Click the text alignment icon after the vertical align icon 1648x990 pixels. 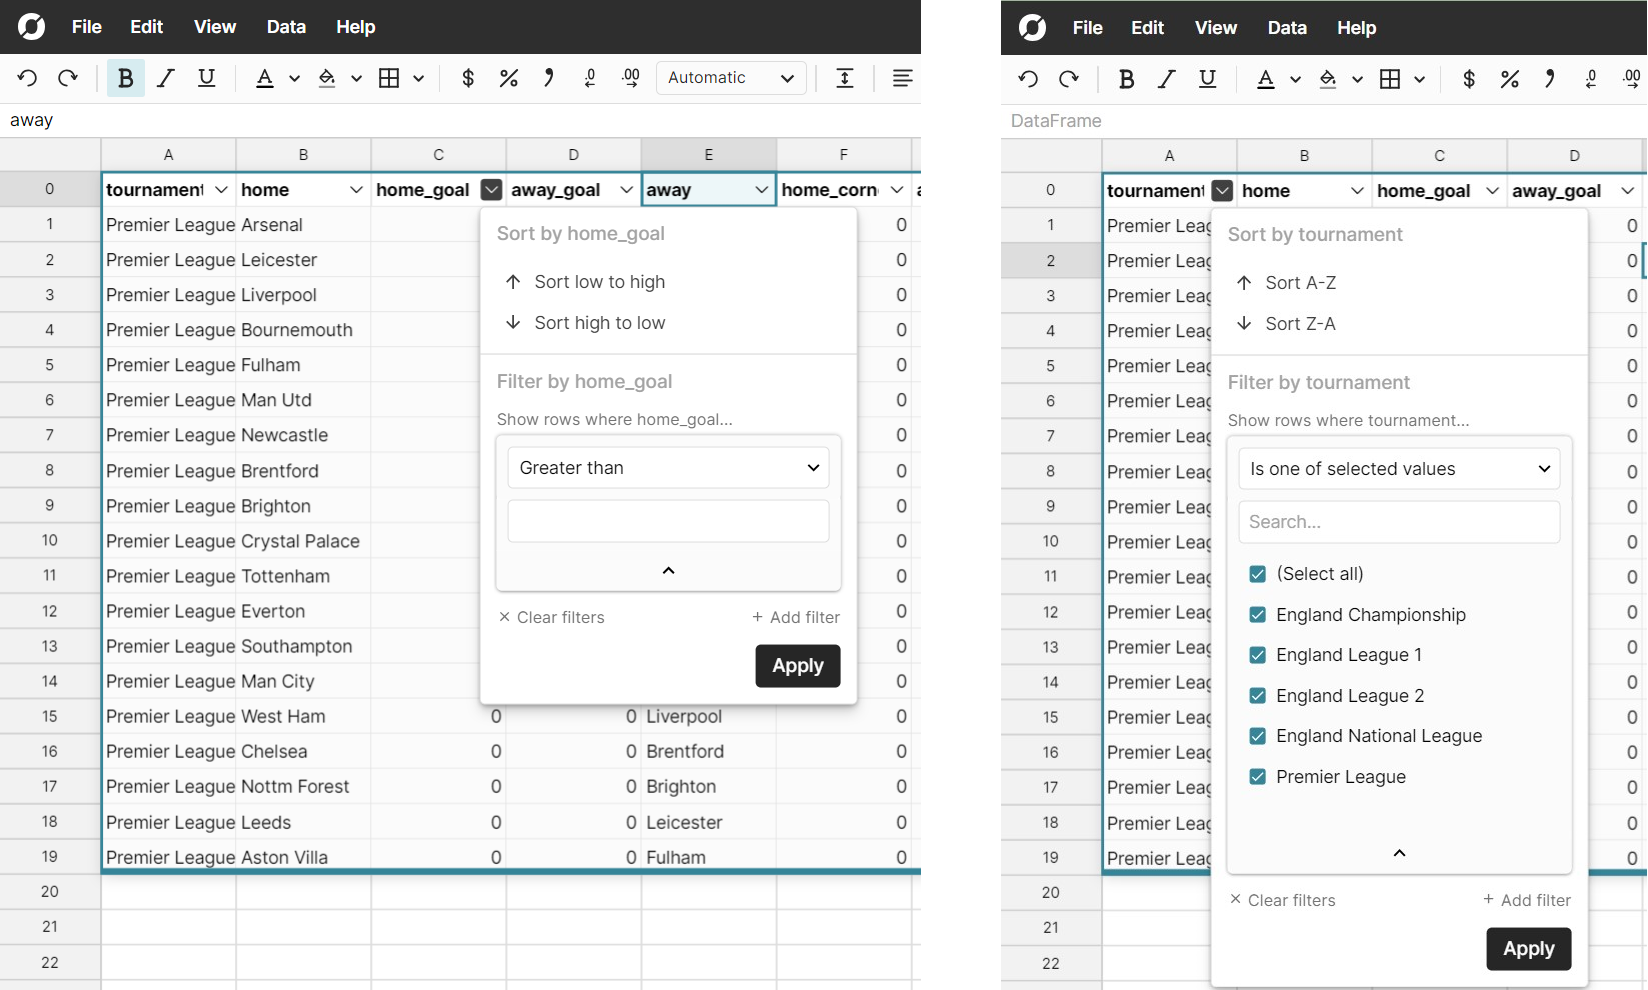point(902,78)
